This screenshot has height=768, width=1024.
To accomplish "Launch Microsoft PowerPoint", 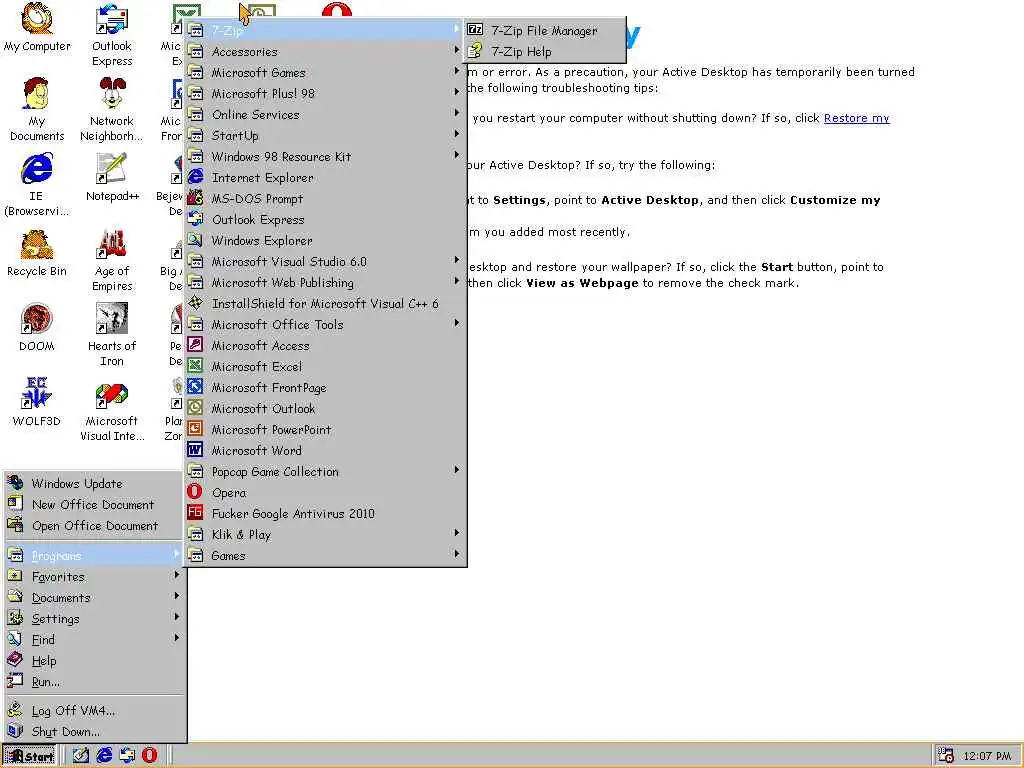I will point(325,429).
